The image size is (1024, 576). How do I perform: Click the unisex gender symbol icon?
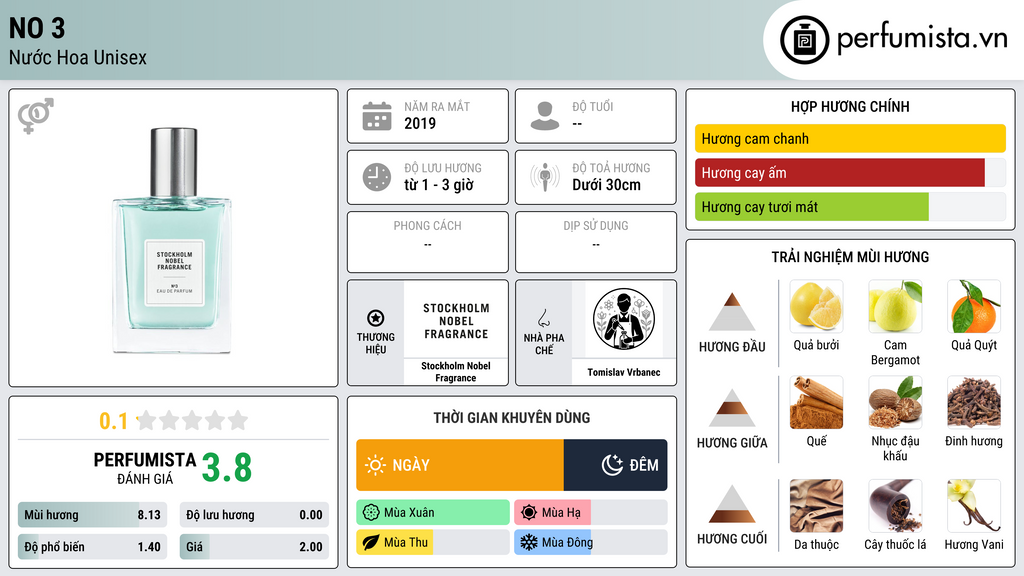[x=36, y=116]
